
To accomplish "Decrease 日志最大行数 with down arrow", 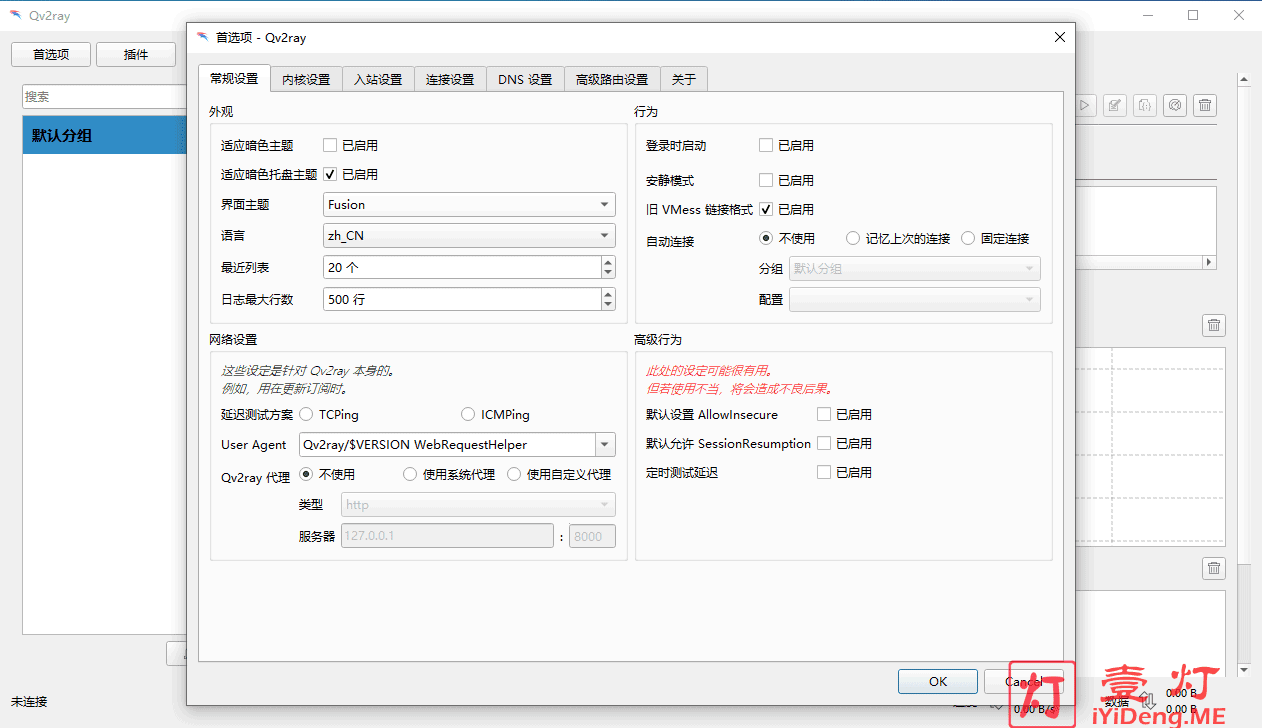I will [x=608, y=304].
